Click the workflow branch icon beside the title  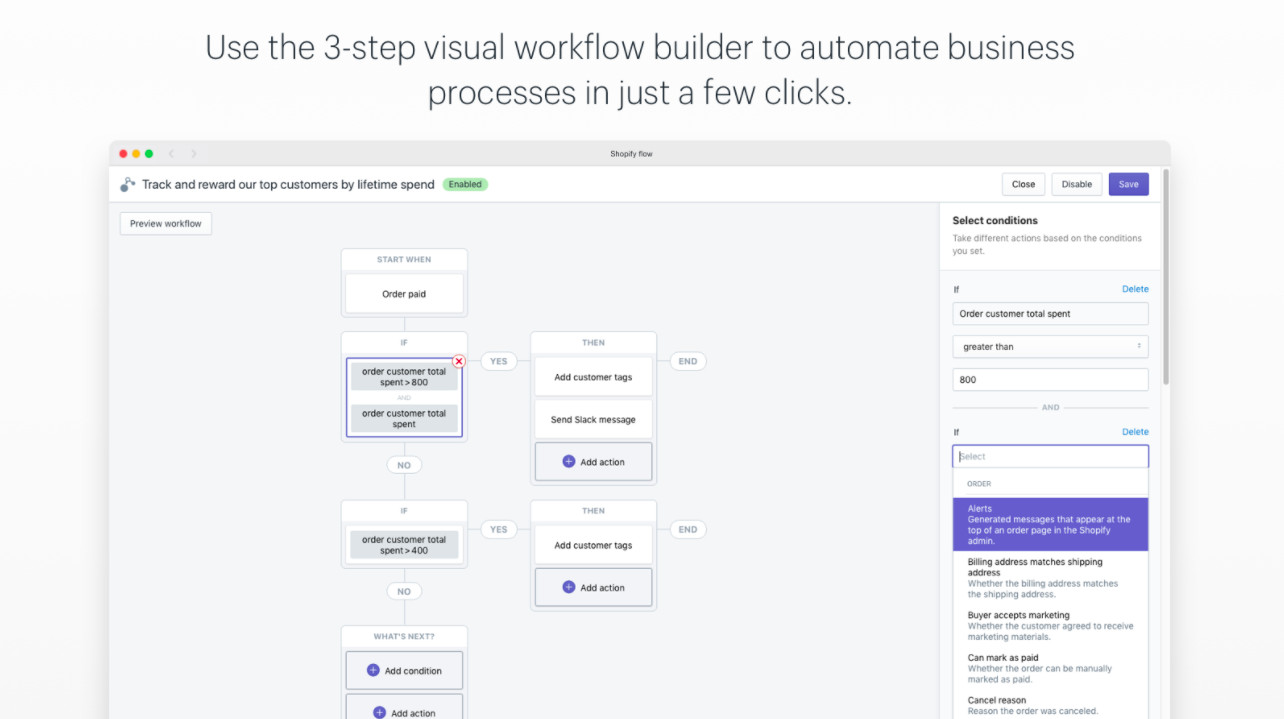(127, 184)
